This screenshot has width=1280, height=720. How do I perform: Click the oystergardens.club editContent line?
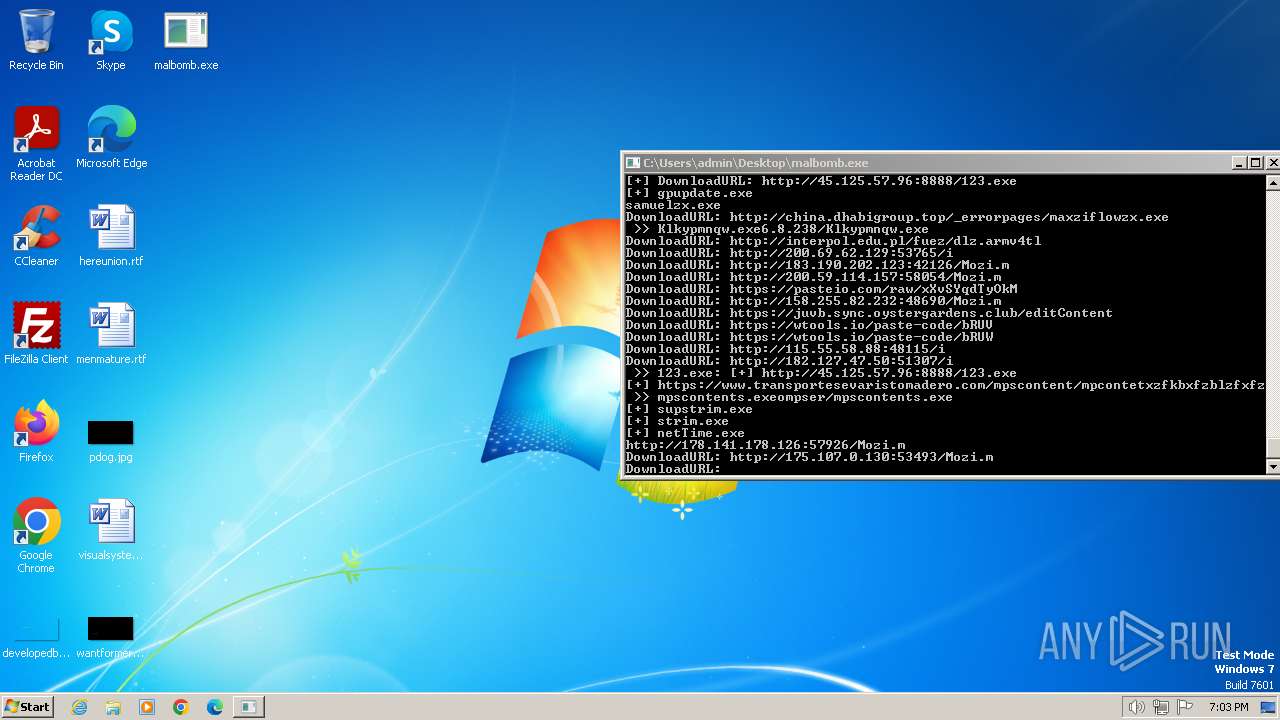(869, 313)
